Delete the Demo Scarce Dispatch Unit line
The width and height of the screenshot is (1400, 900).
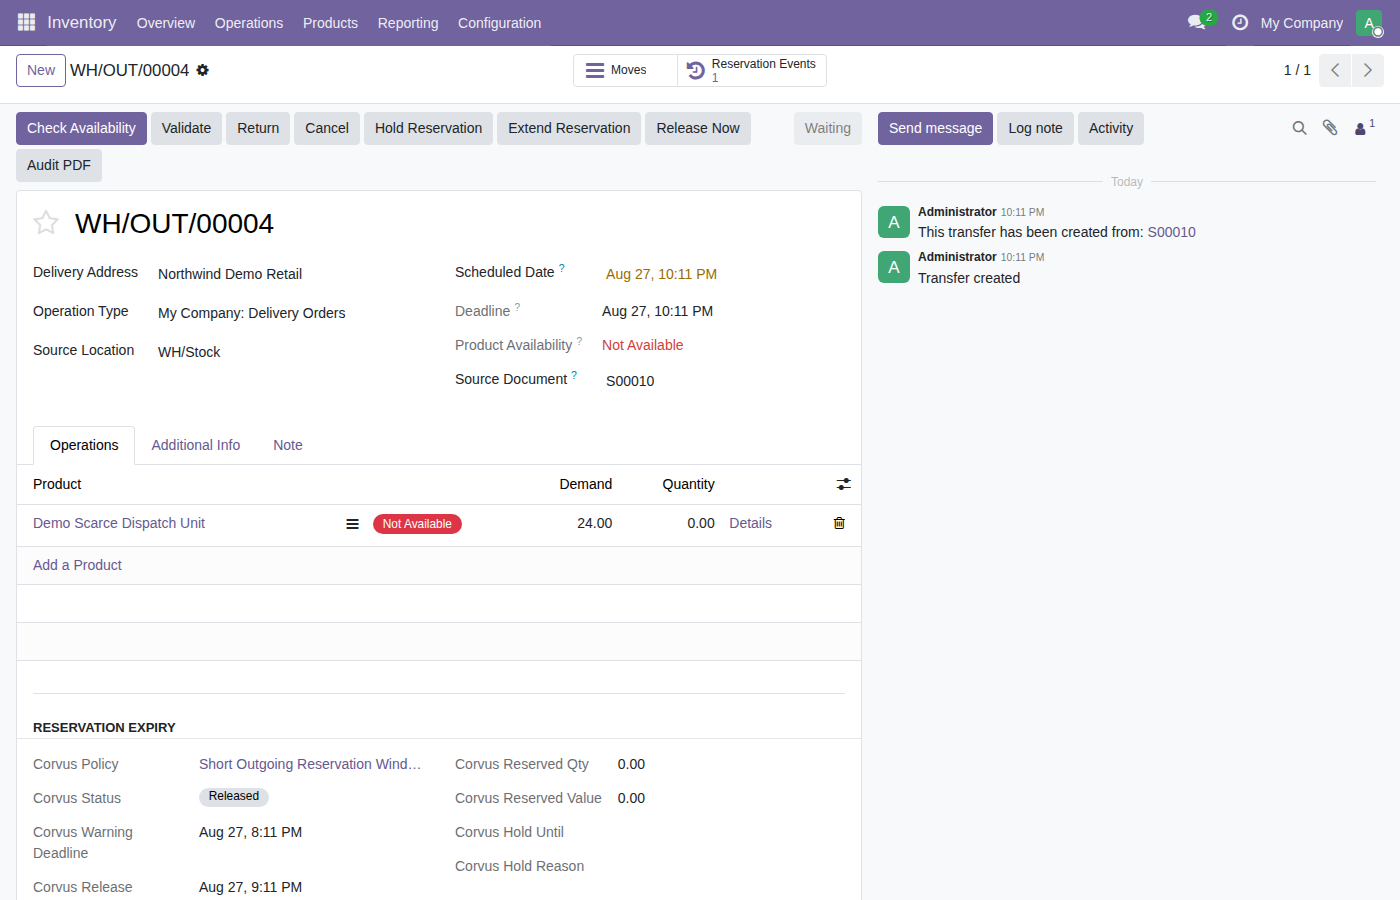(839, 523)
